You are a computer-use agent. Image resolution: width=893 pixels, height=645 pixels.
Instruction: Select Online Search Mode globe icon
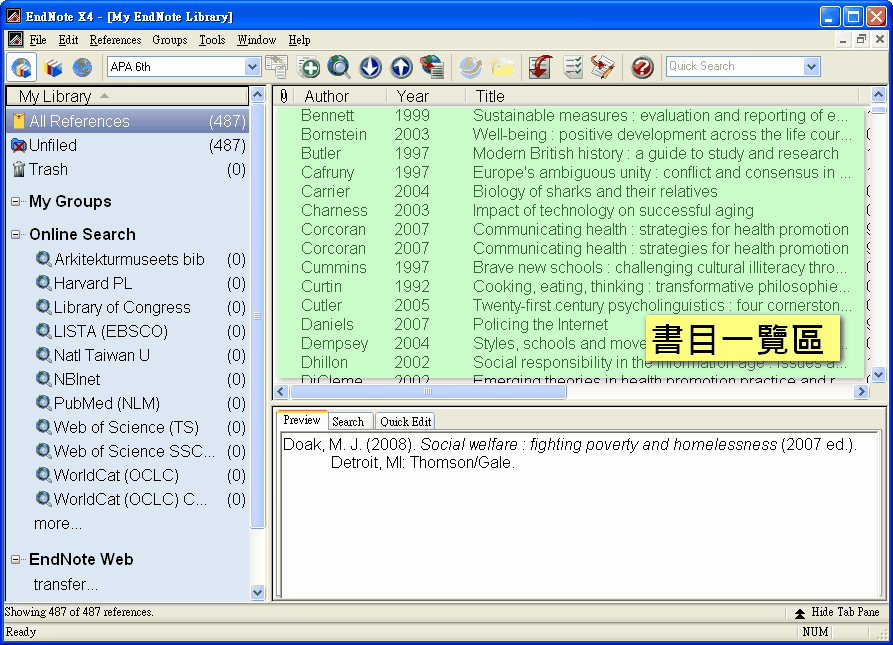tap(83, 67)
